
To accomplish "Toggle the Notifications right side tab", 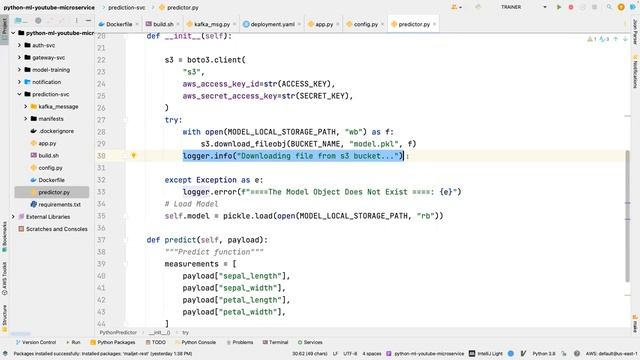I will tap(635, 72).
